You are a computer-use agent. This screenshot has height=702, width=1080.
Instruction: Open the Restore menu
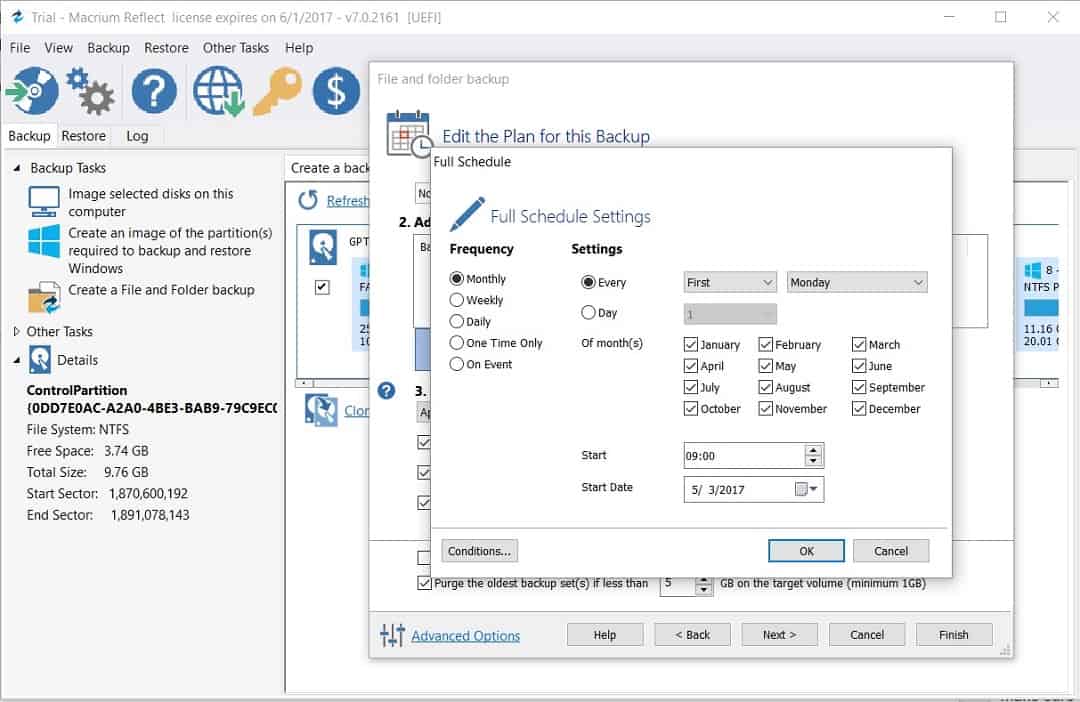click(x=166, y=48)
